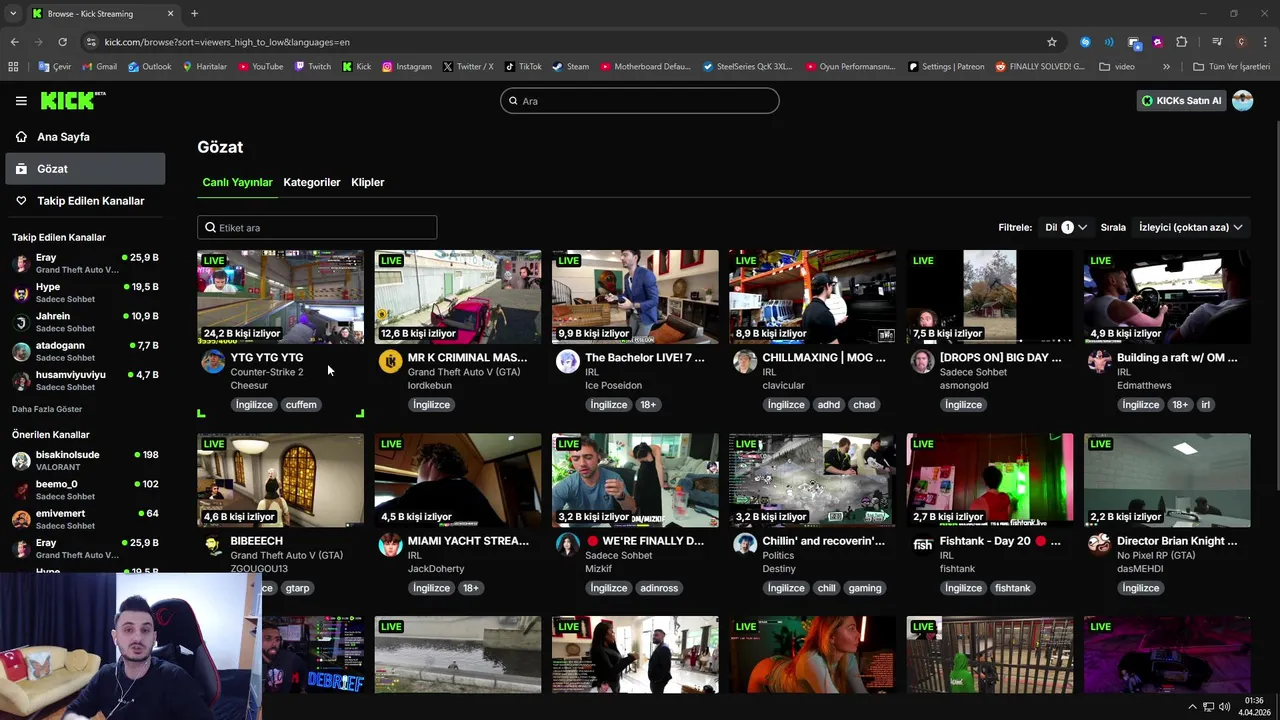Select Gözat in the sidebar

click(x=85, y=169)
